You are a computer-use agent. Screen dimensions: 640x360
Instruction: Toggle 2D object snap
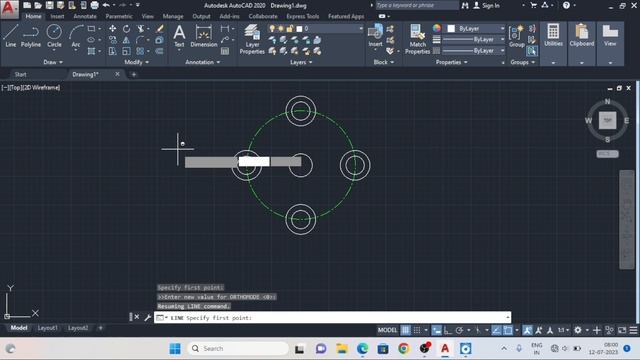click(x=508, y=330)
